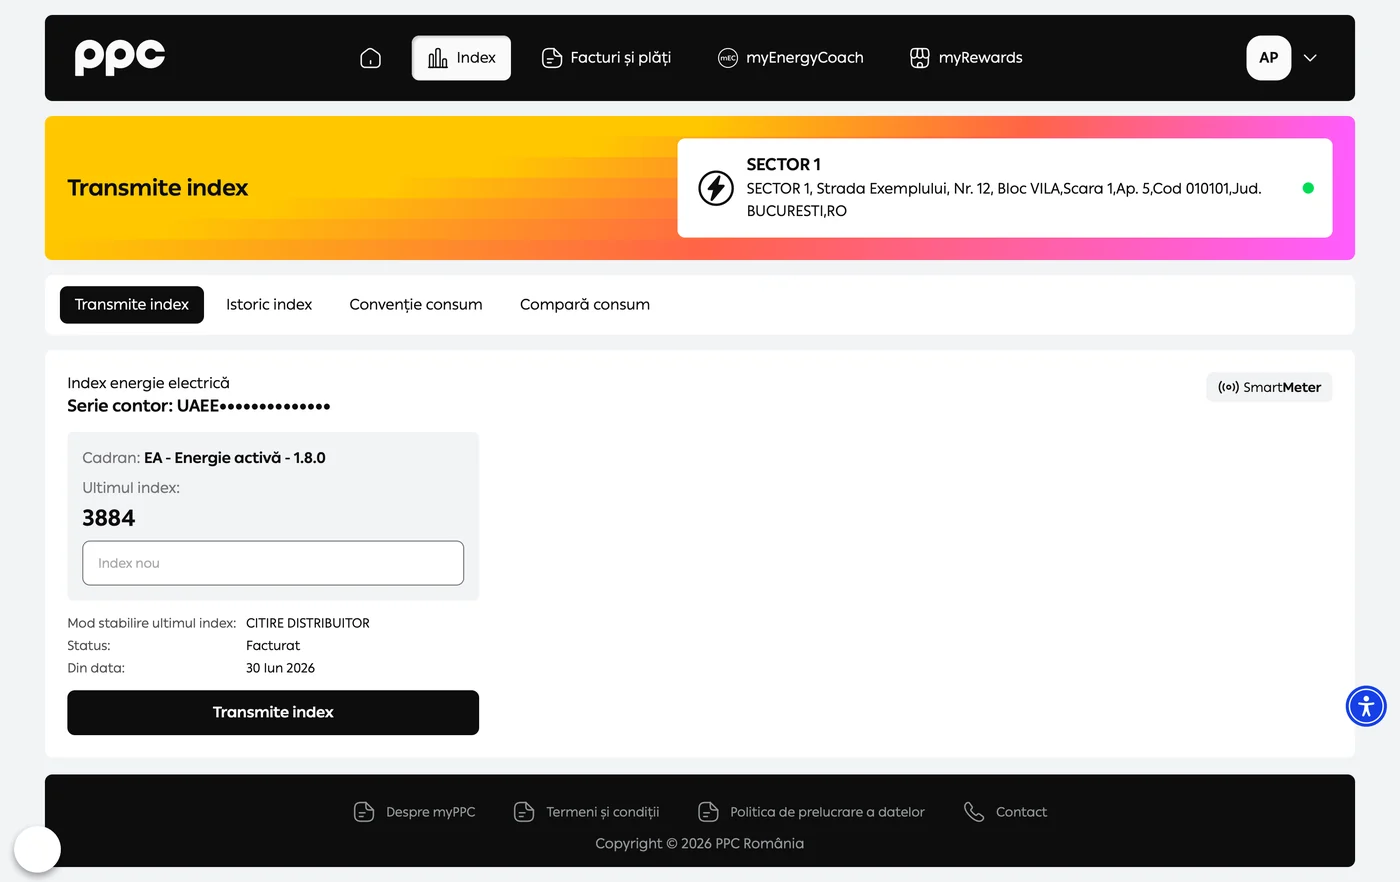
Task: Open the Despre myPPC link
Action: pos(415,812)
